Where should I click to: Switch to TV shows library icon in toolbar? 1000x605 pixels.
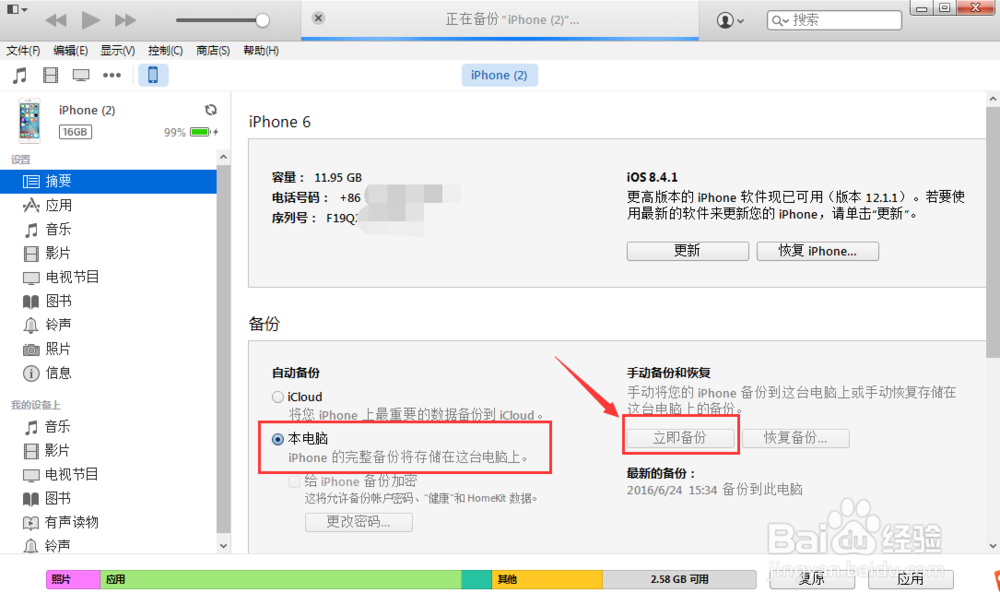81,75
